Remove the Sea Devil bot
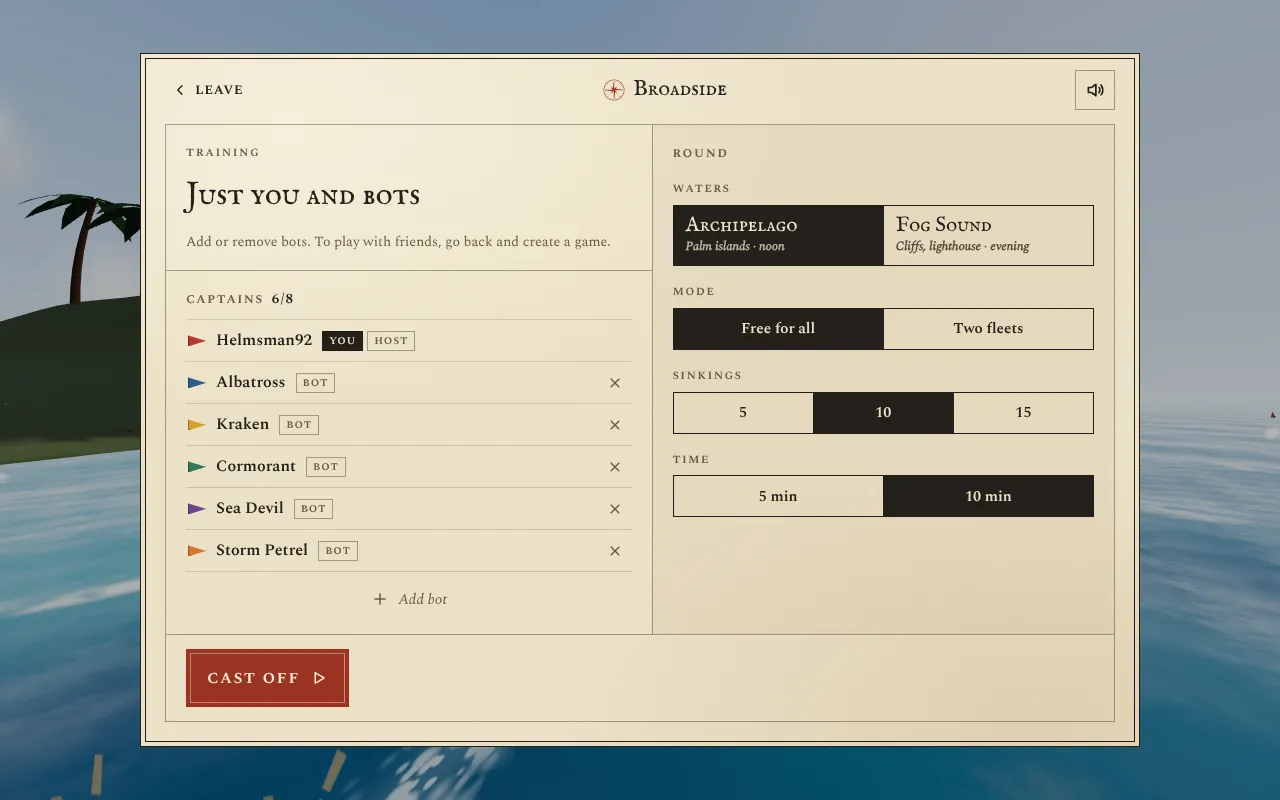The width and height of the screenshot is (1280, 800). pos(615,509)
